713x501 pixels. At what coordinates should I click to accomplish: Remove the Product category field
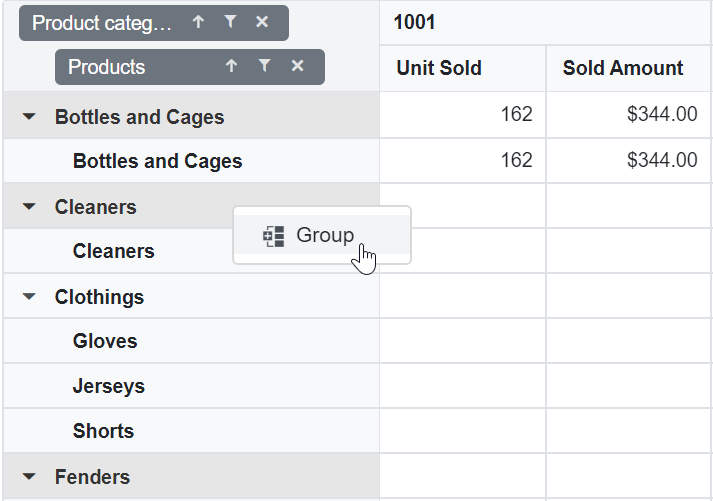pyautogui.click(x=262, y=22)
